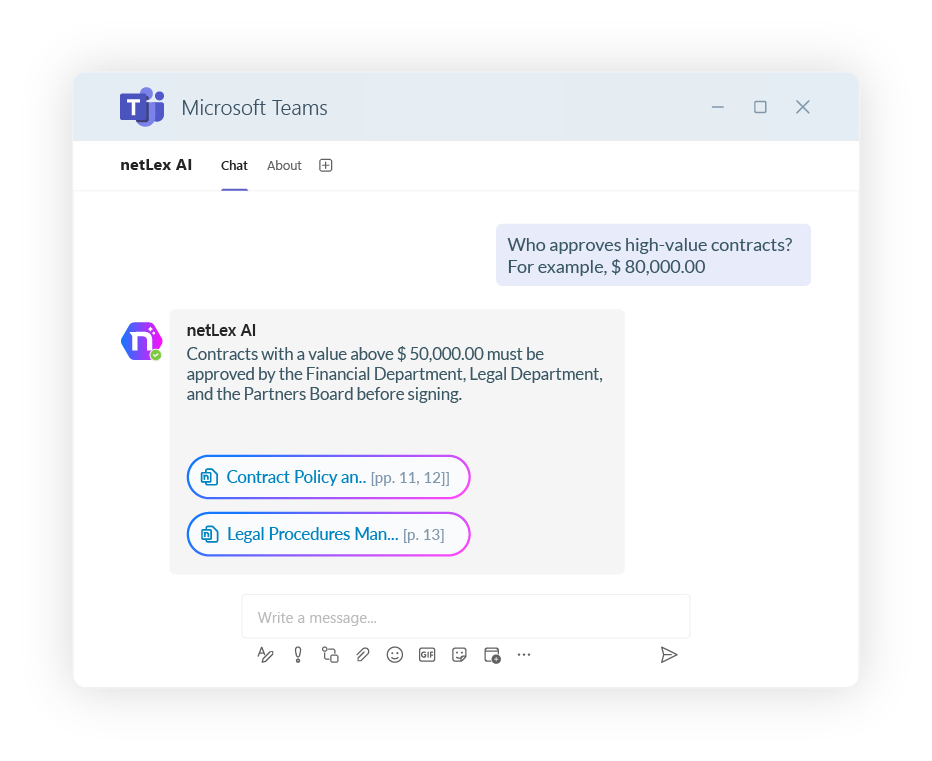Image resolution: width=932 pixels, height=761 pixels.
Task: Click the netLex AI app title
Action: (x=156, y=165)
